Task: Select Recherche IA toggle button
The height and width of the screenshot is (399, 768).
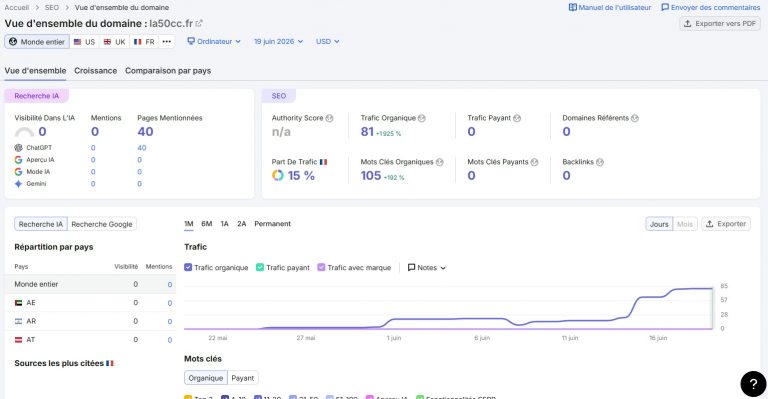Action: [x=41, y=224]
